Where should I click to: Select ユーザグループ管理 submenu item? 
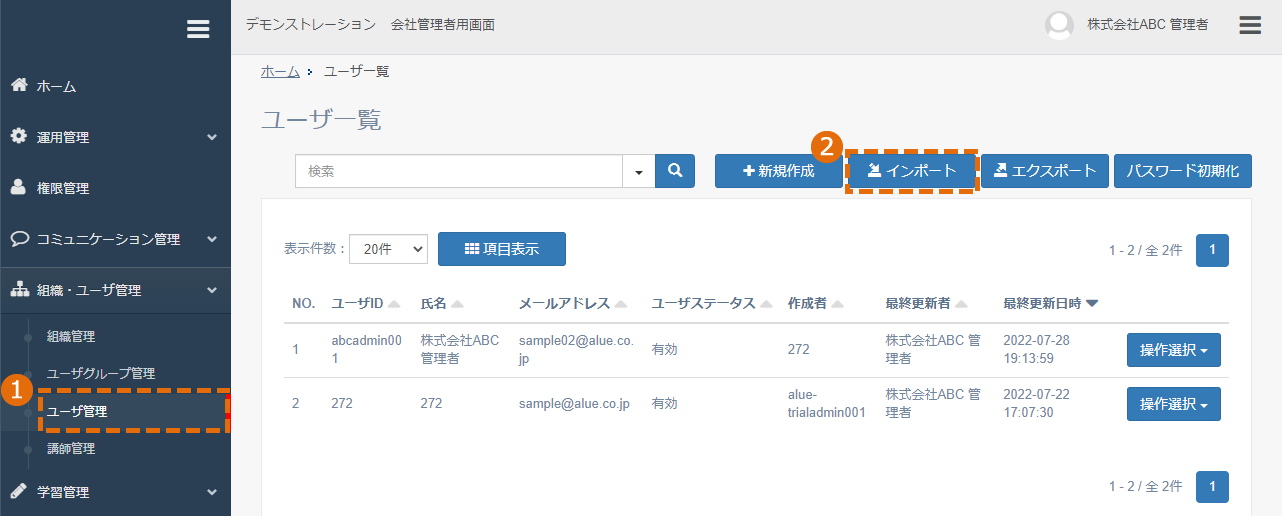pos(101,373)
